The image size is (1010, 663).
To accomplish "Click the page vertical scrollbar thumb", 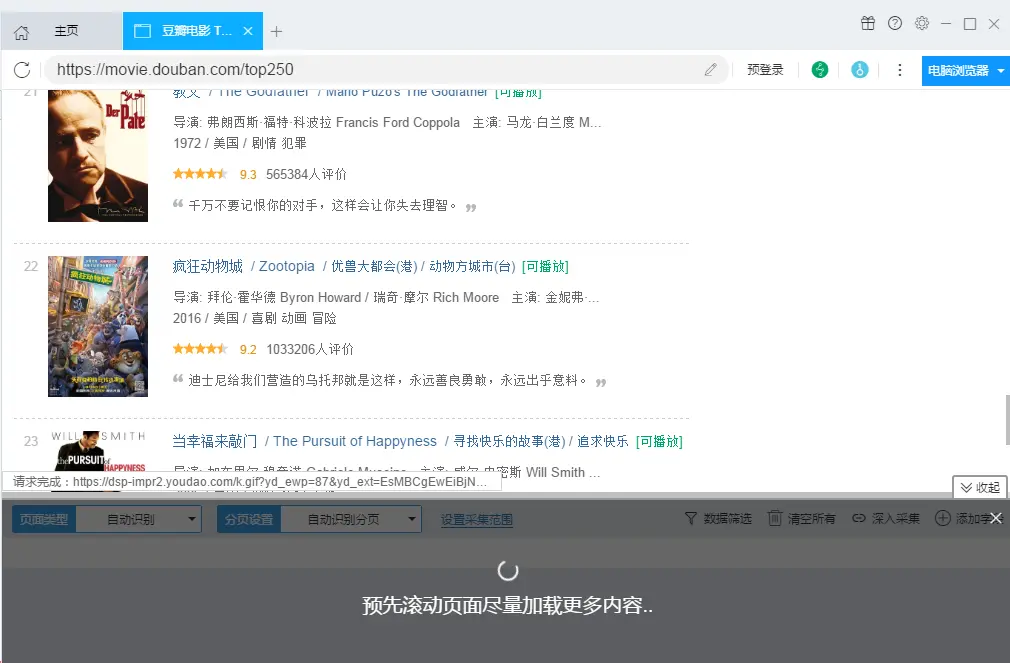I will pos(1007,420).
